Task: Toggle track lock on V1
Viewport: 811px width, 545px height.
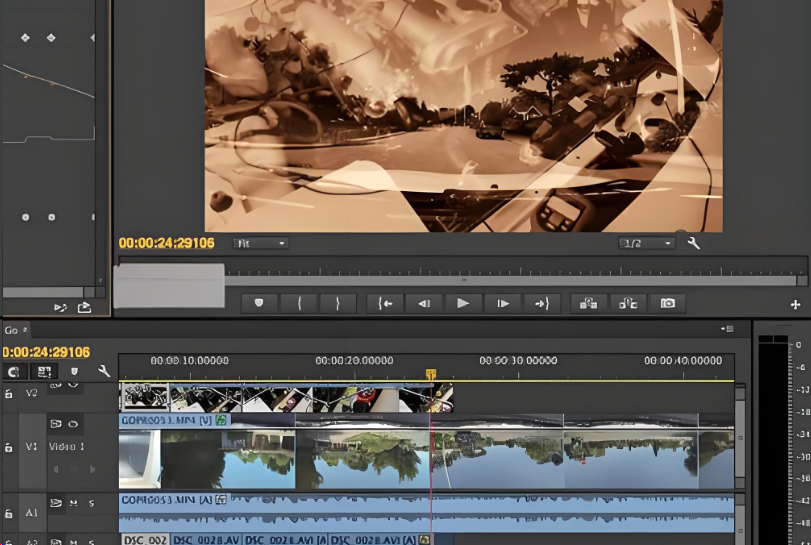Action: (x=9, y=446)
